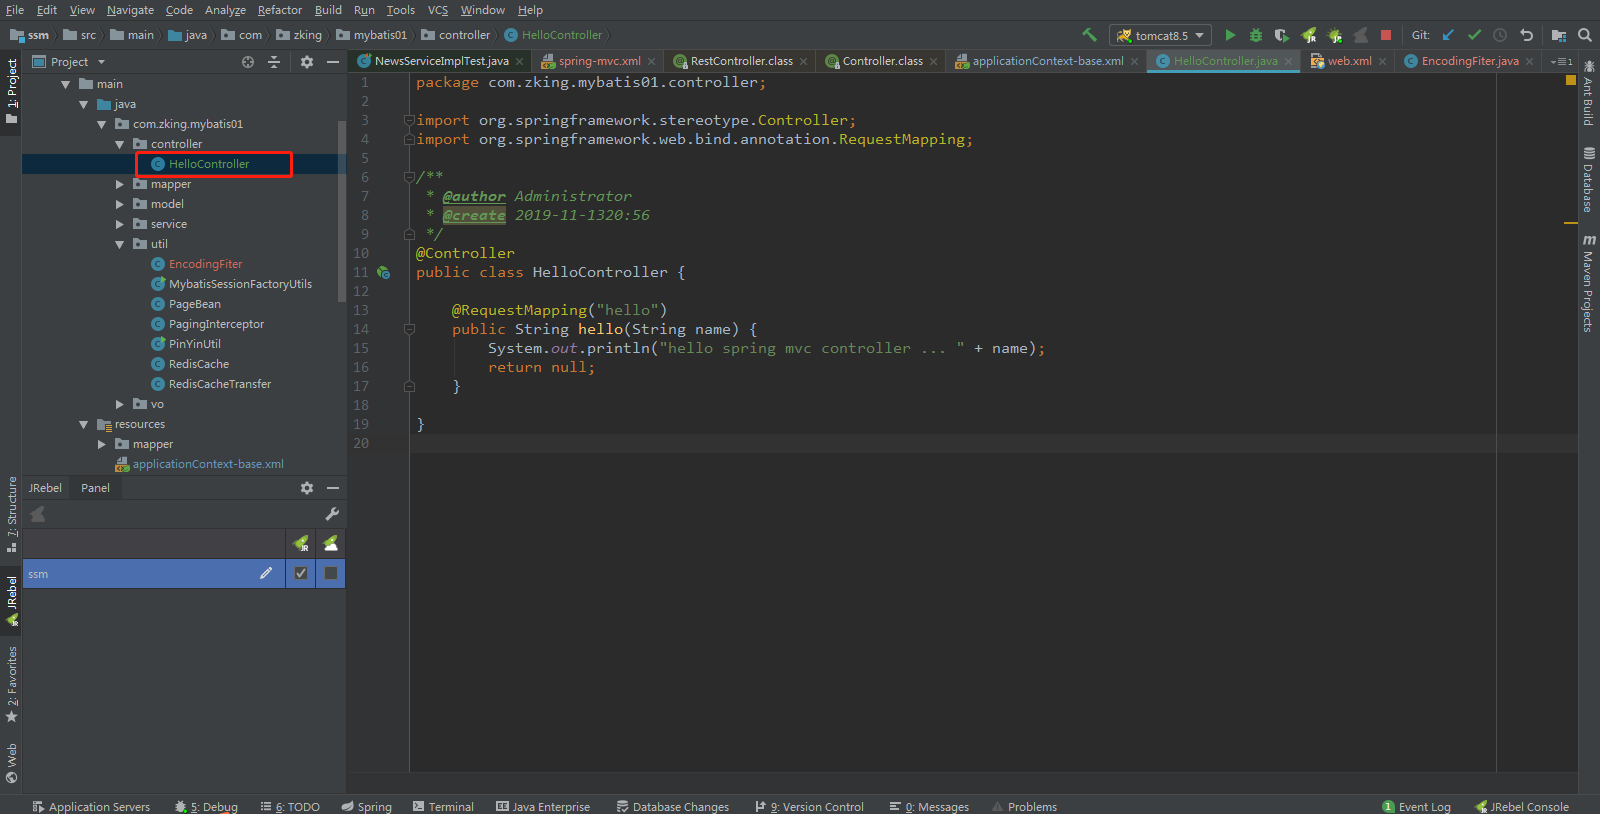Click the pencil edit icon for ssm
Viewport: 1600px width, 814px height.
(x=266, y=573)
